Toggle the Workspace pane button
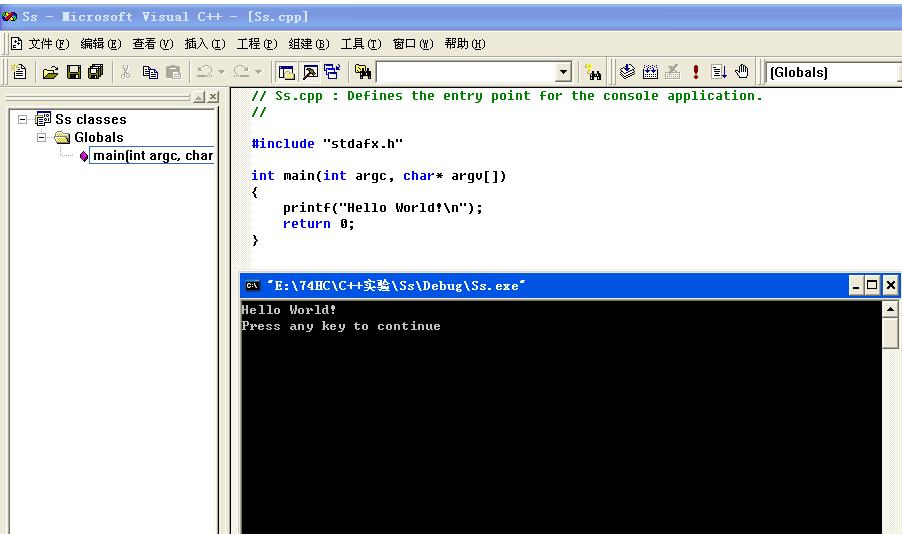Screen dimensions: 902x534 286,72
